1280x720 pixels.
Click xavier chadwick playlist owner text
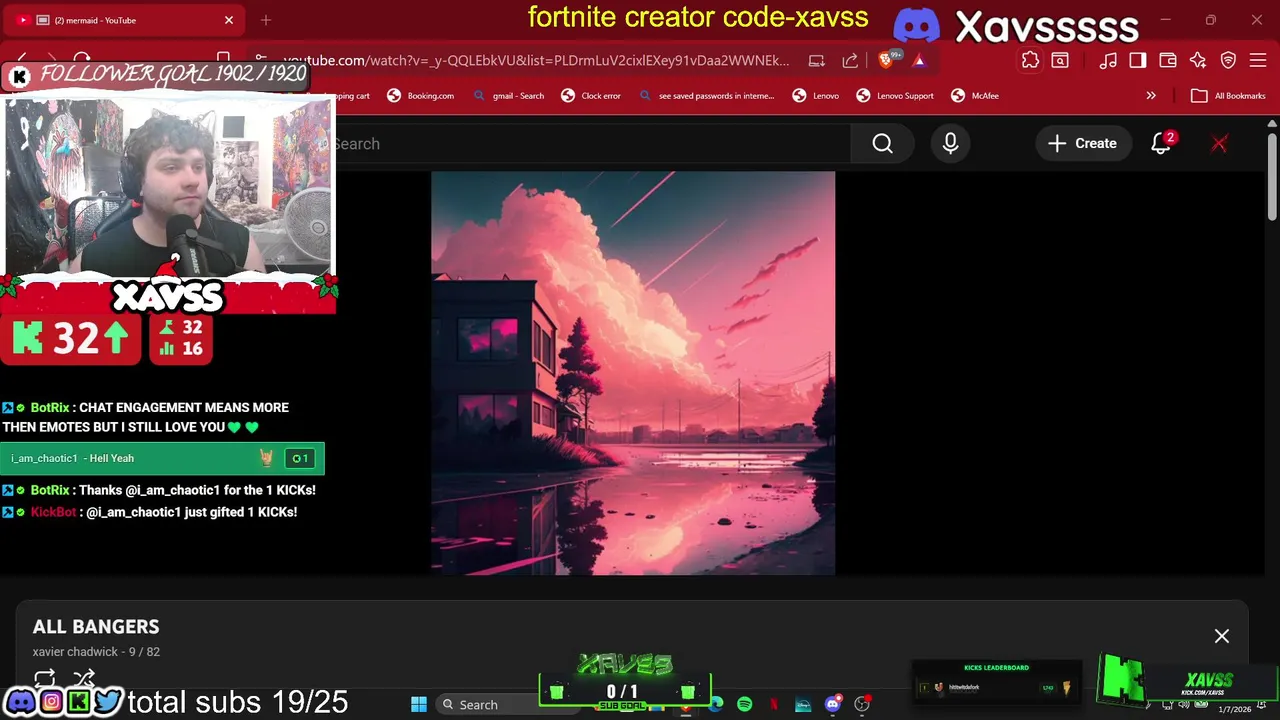75,652
